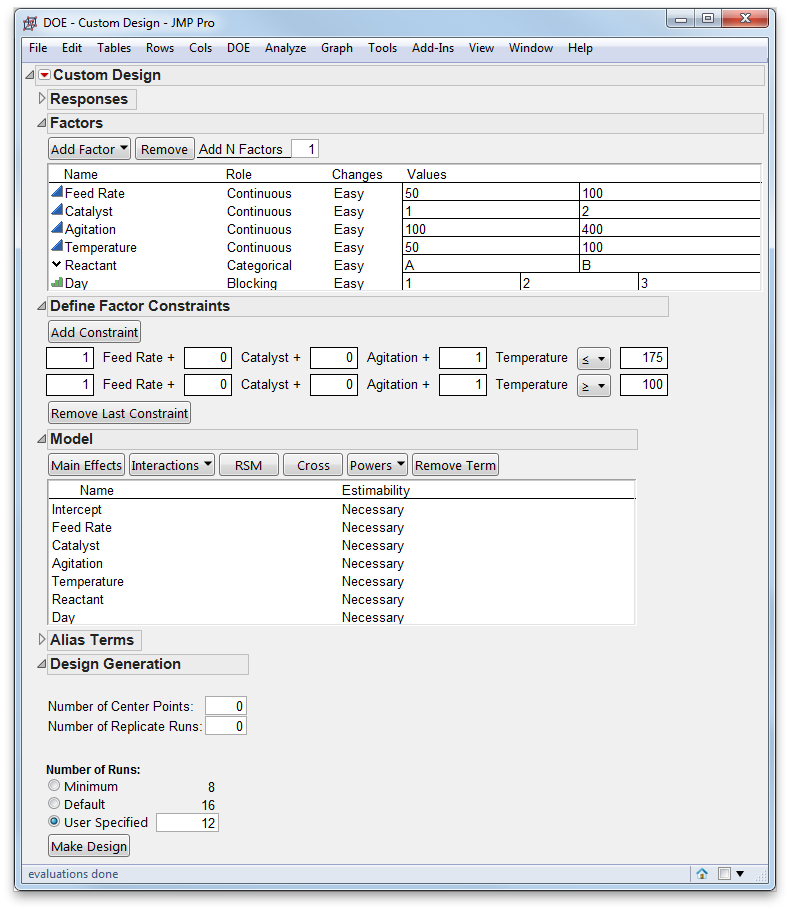Image resolution: width=790 pixels, height=911 pixels.
Task: Click the constraint limit field showing 100
Action: 644,385
